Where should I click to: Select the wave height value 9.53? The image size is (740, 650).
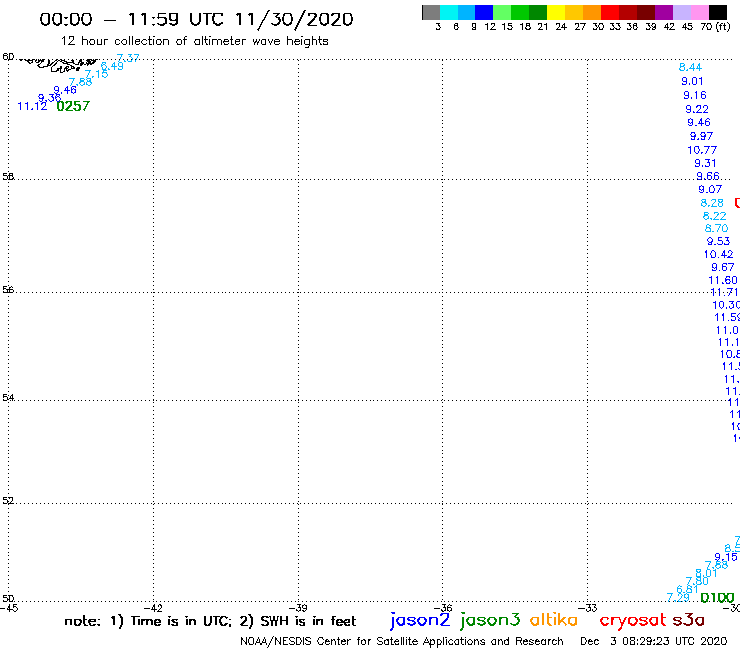coord(718,241)
